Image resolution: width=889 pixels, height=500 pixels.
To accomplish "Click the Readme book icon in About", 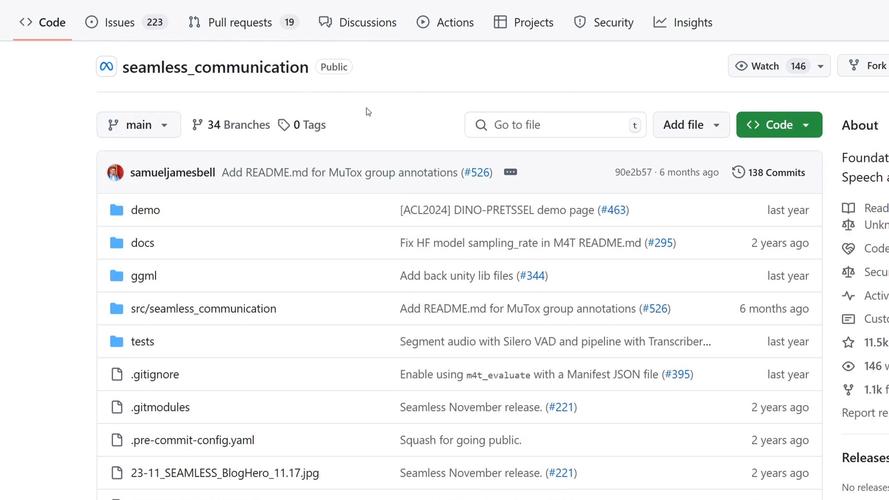I will point(848,208).
